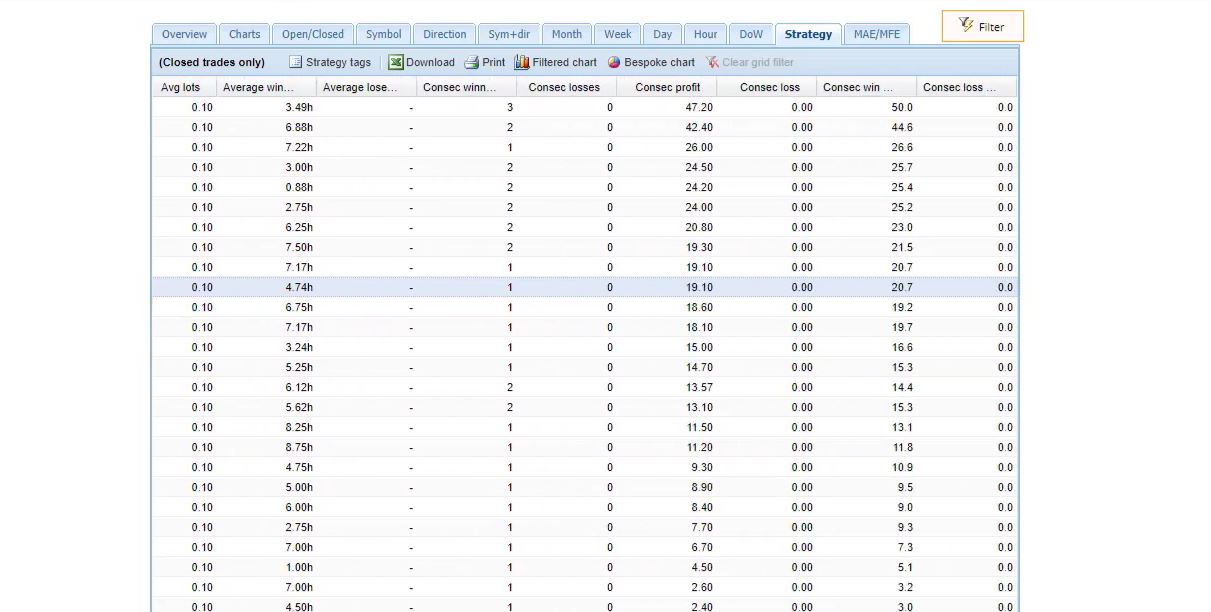
Task: Download the data via the Excel icon
Action: [396, 62]
